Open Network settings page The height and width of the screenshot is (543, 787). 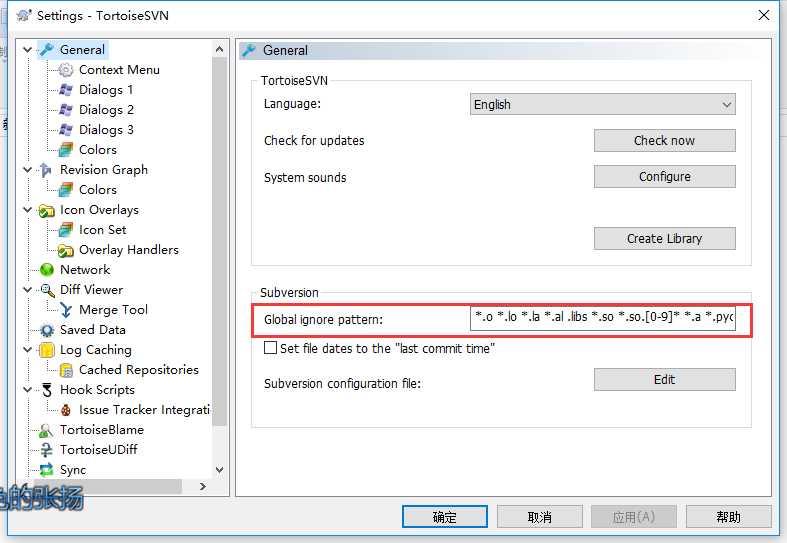tap(85, 270)
